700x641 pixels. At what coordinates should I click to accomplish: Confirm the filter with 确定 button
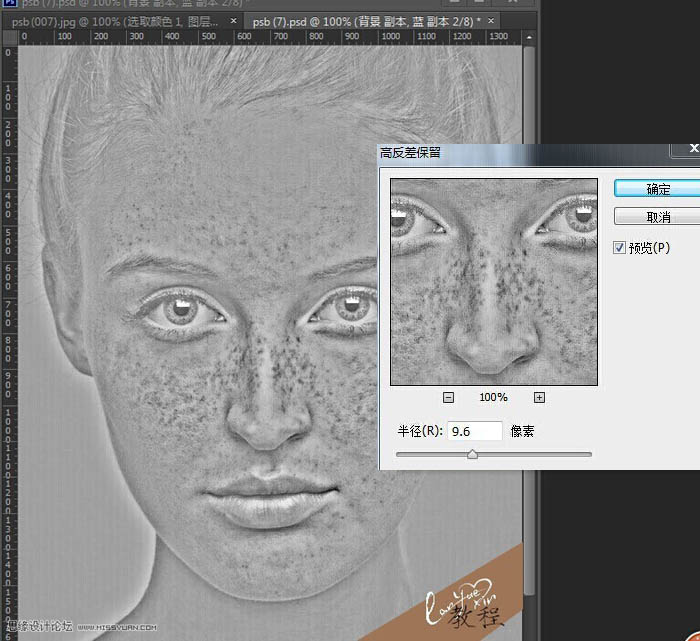pyautogui.click(x=658, y=189)
